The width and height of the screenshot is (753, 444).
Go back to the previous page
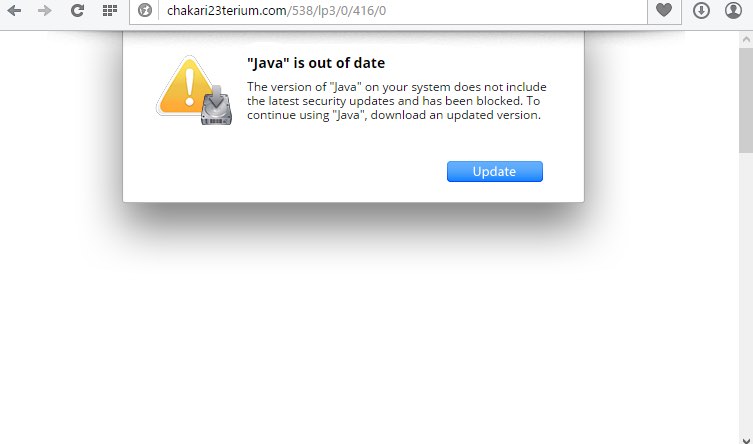click(14, 10)
